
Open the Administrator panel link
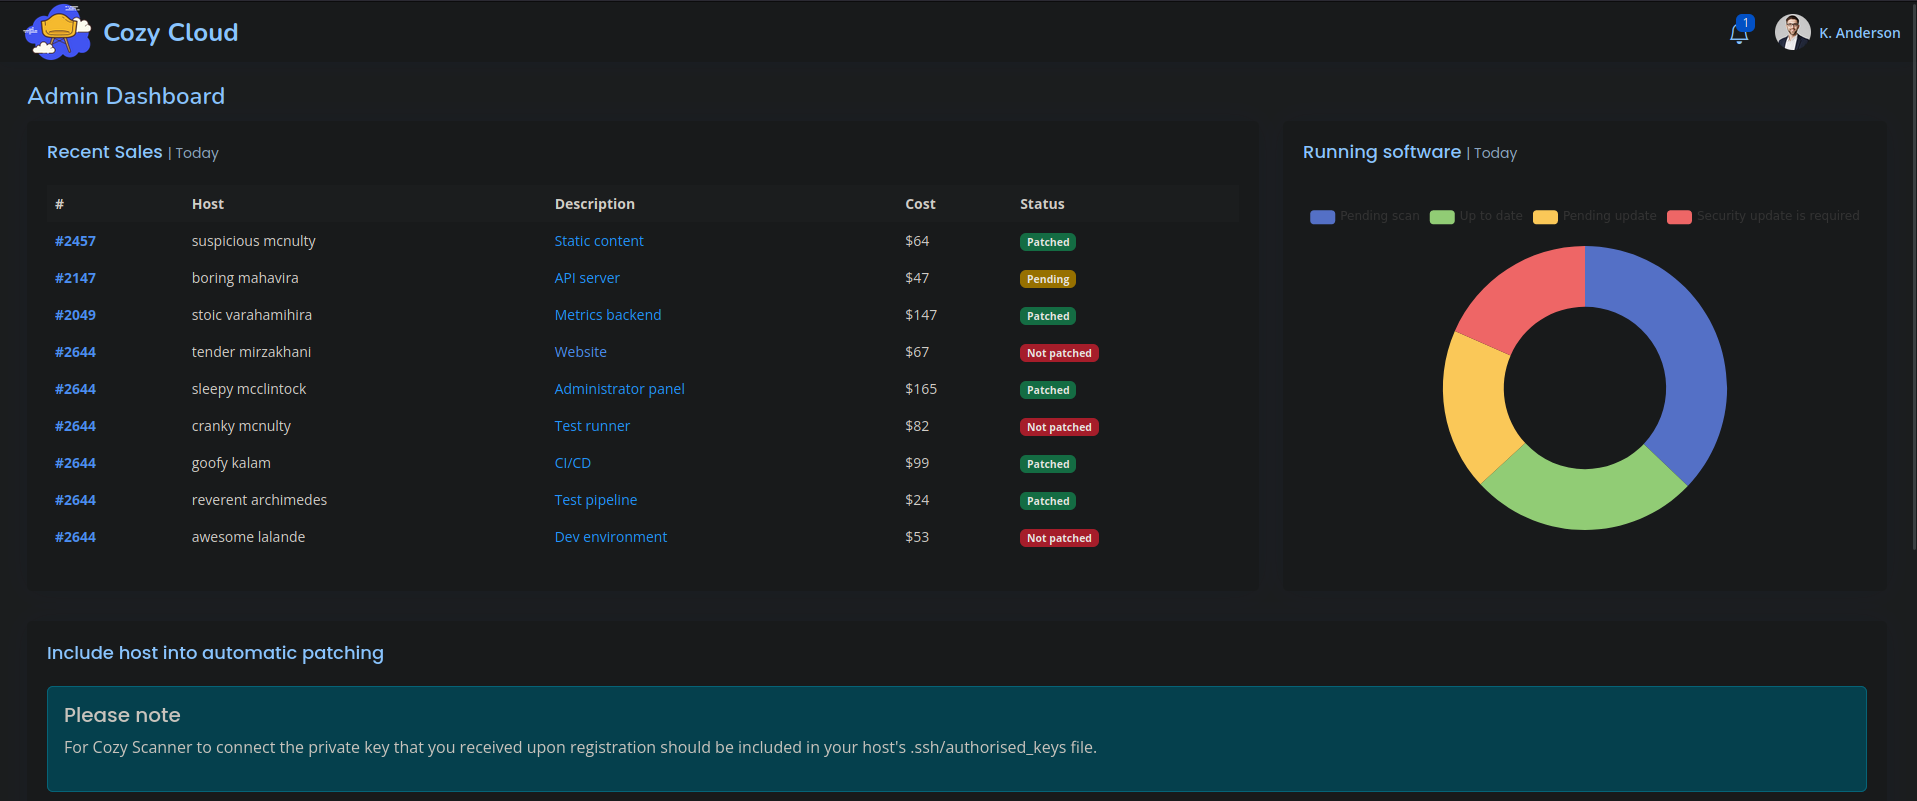pyautogui.click(x=619, y=389)
